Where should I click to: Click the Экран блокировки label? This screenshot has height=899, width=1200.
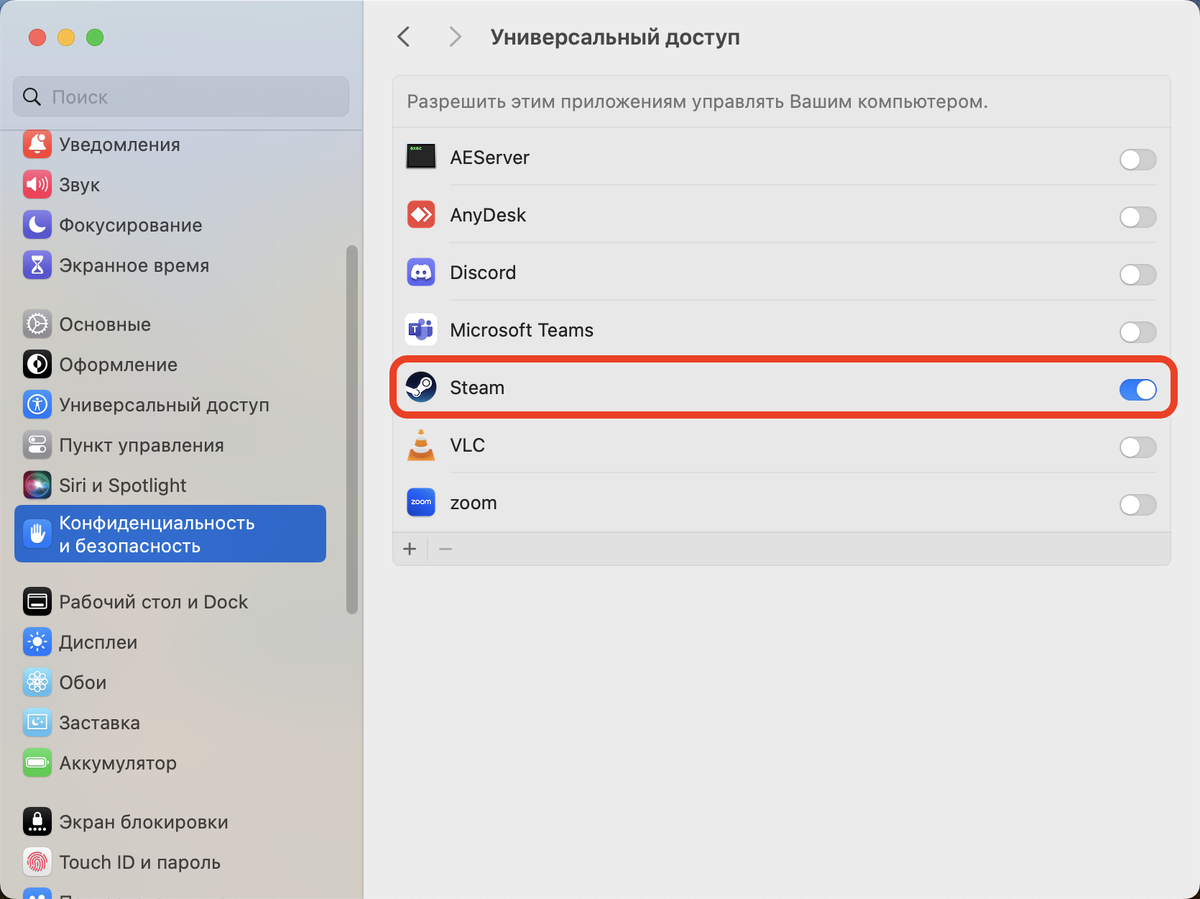144,822
